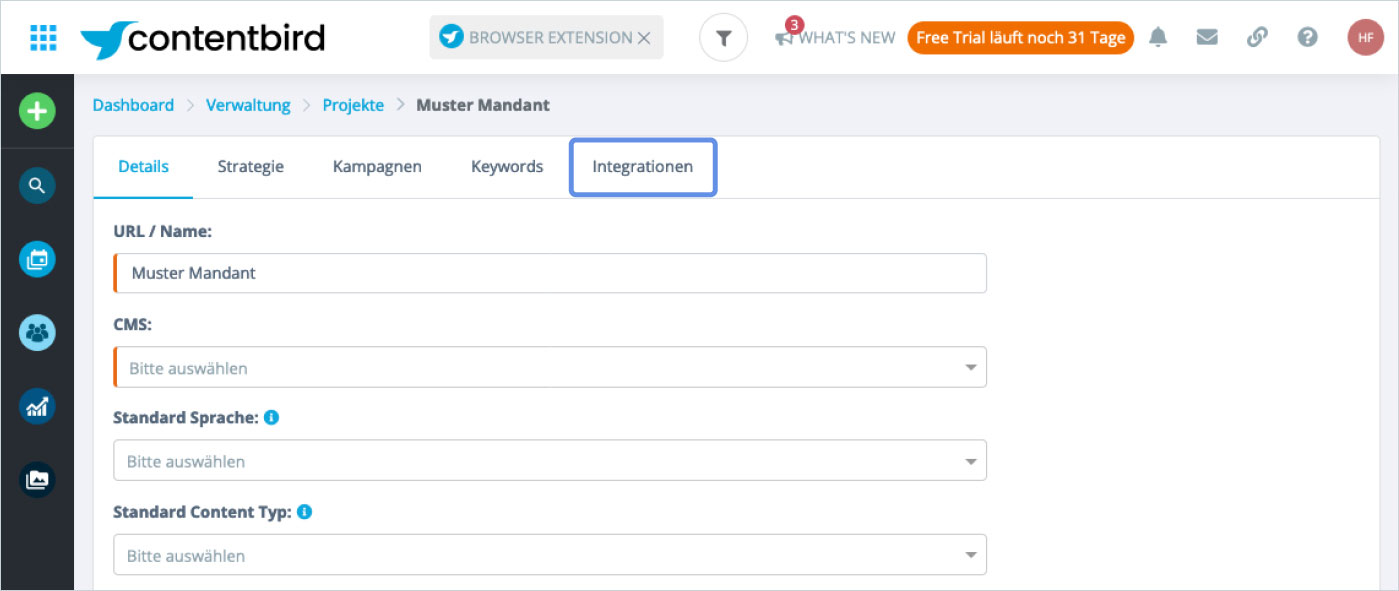Open the filter funnel button
This screenshot has height=591, width=1399.
(x=723, y=38)
